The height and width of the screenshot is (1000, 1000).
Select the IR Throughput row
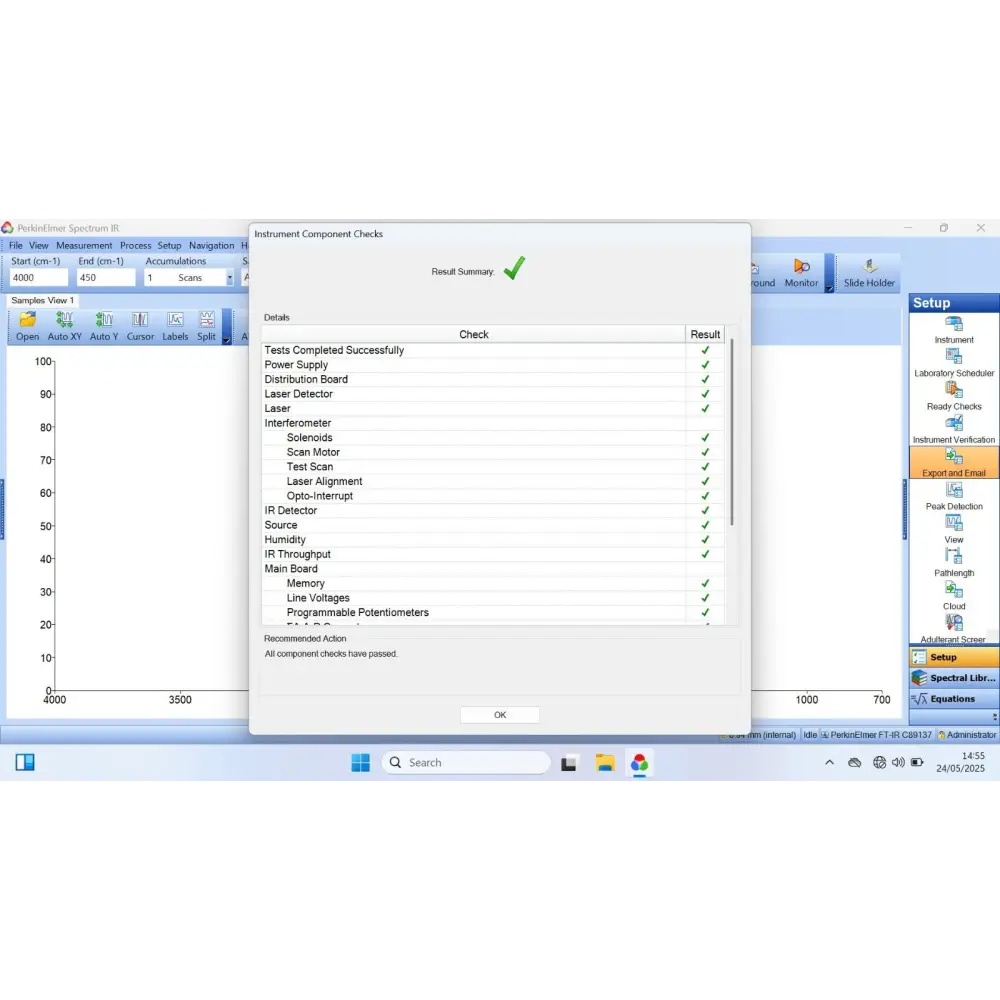[492, 554]
